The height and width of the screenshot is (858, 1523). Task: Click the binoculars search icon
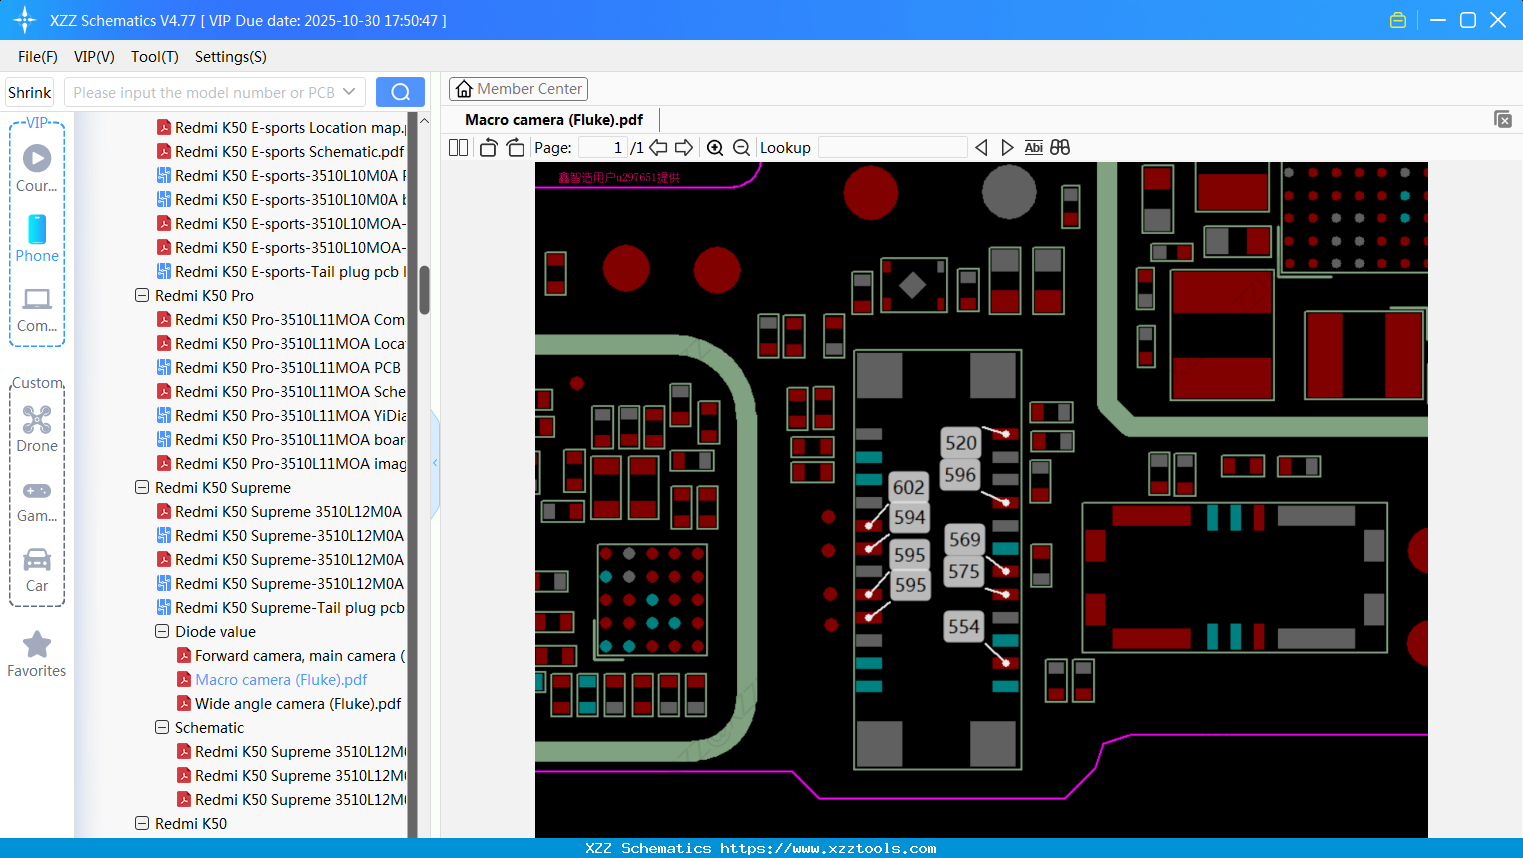pos(1060,148)
